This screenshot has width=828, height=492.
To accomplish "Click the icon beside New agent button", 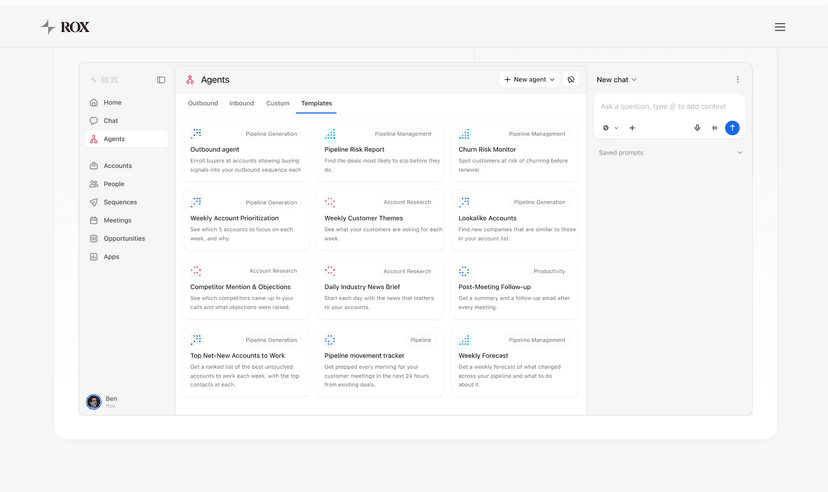I will [x=571, y=80].
